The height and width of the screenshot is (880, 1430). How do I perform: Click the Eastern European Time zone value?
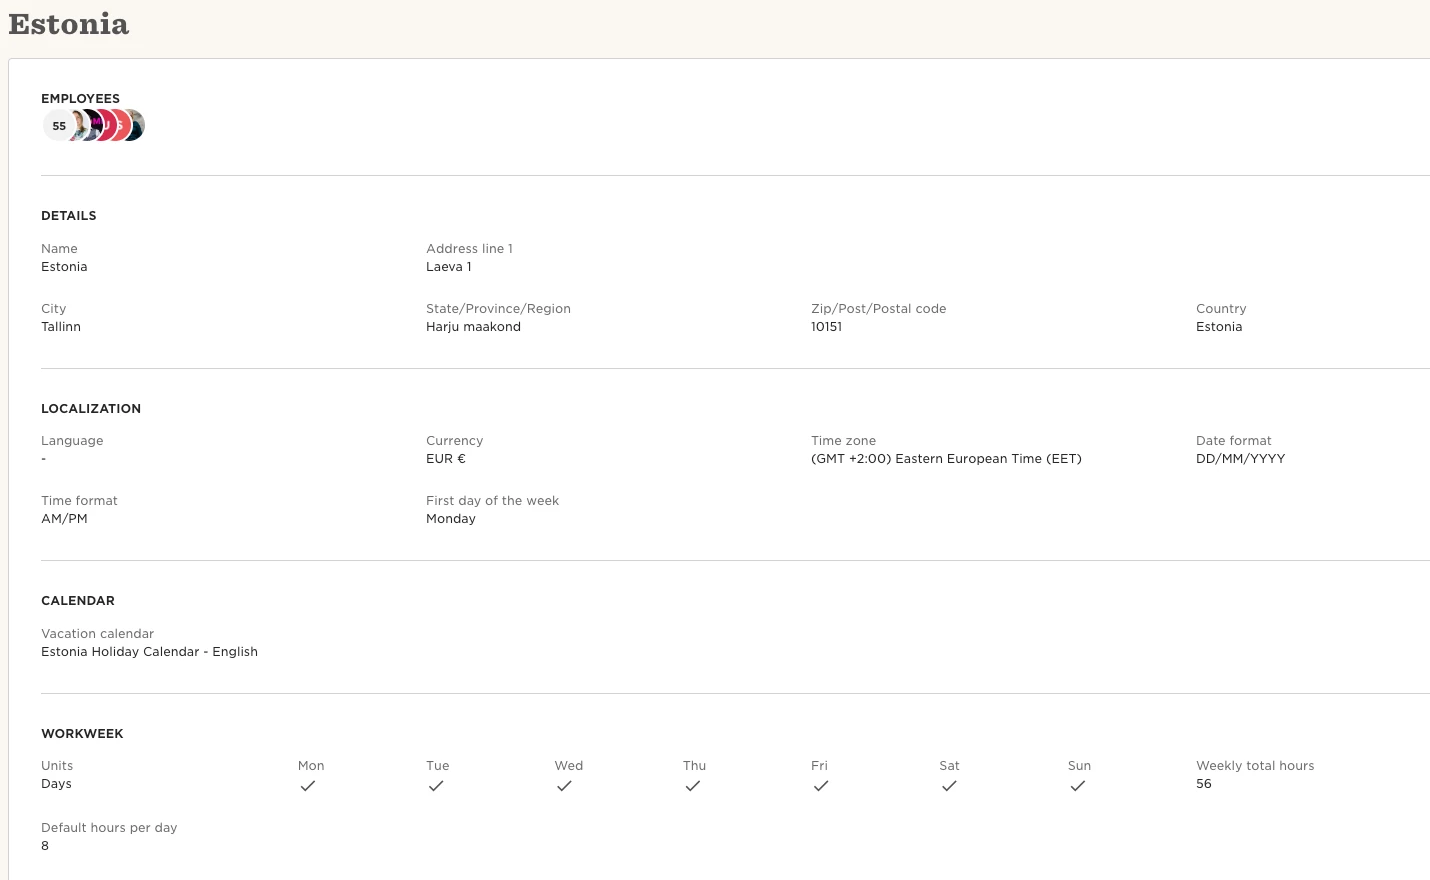946,459
